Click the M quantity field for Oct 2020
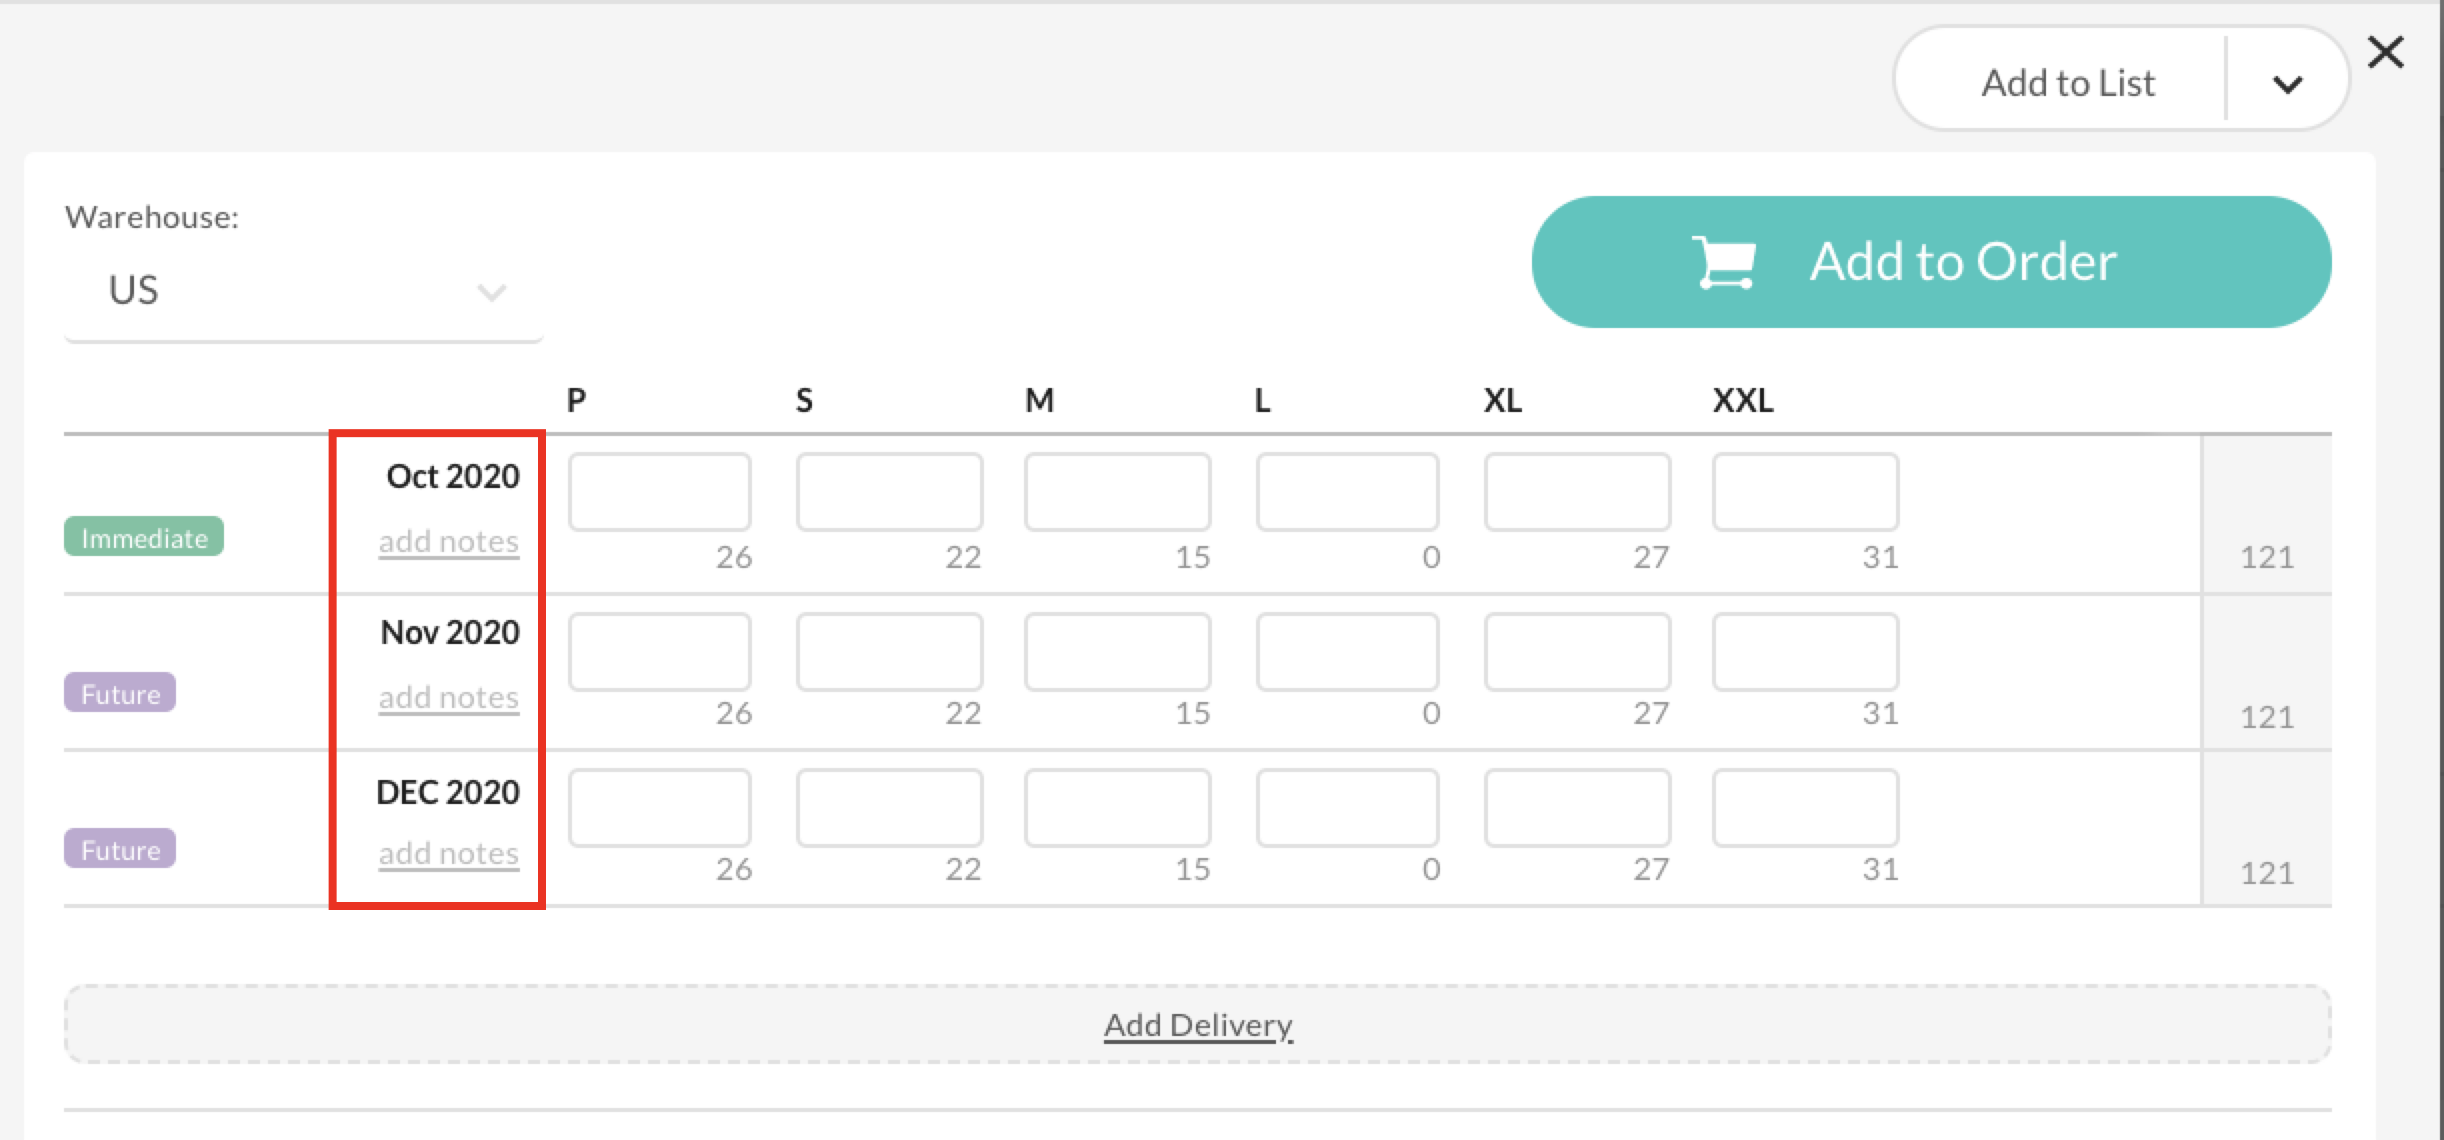 pos(1117,491)
